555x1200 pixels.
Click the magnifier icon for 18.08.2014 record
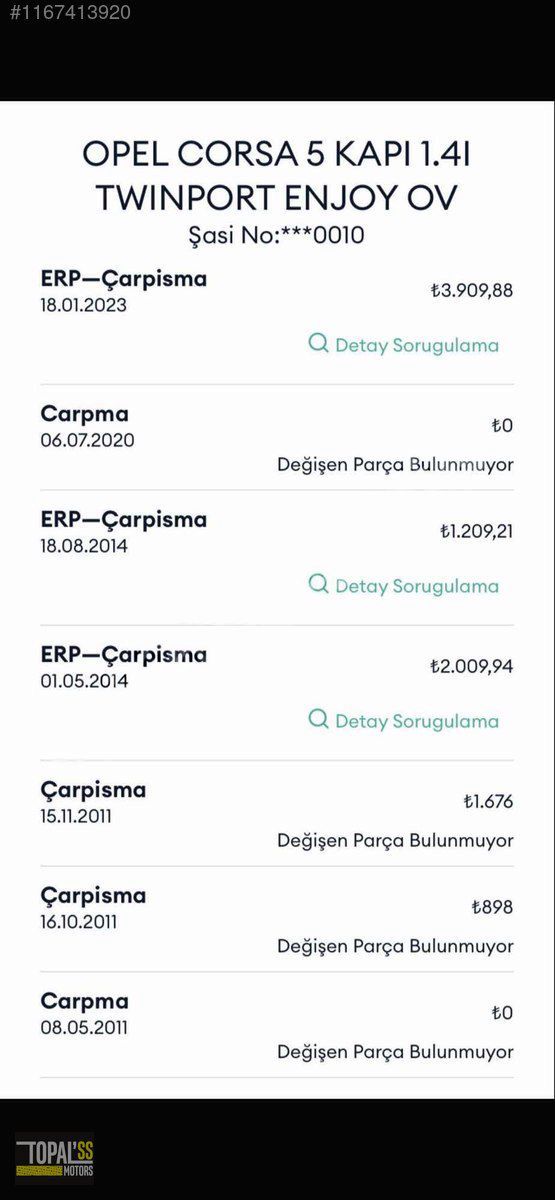click(318, 584)
